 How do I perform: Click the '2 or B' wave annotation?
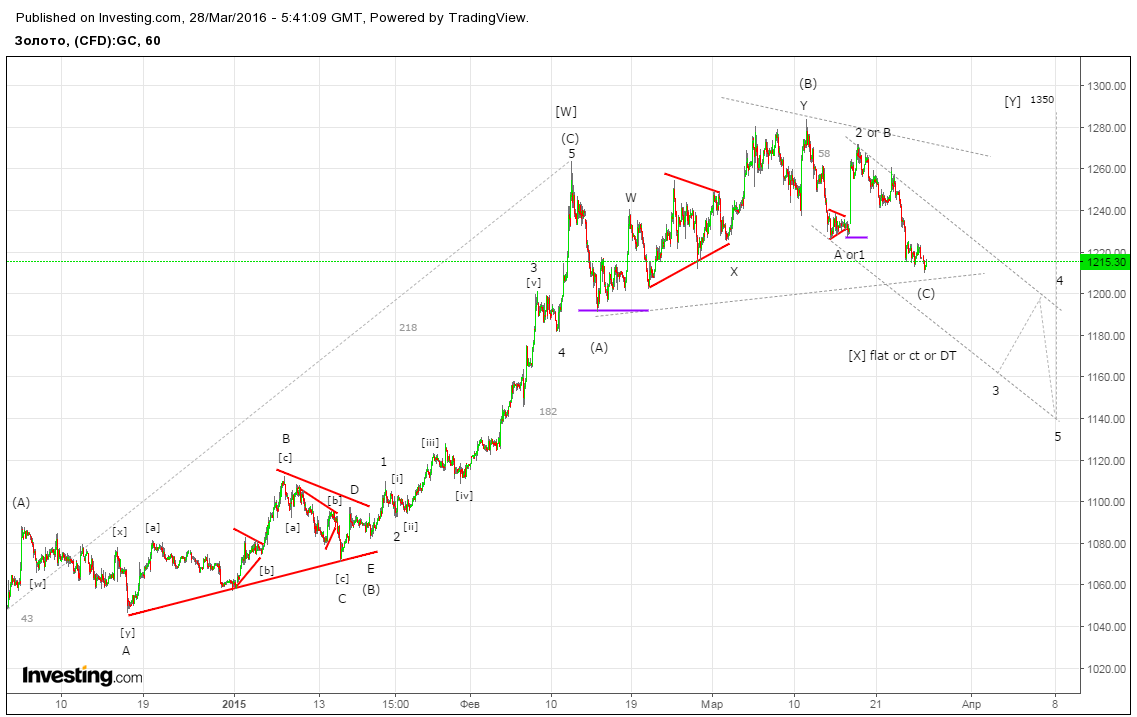tap(873, 133)
